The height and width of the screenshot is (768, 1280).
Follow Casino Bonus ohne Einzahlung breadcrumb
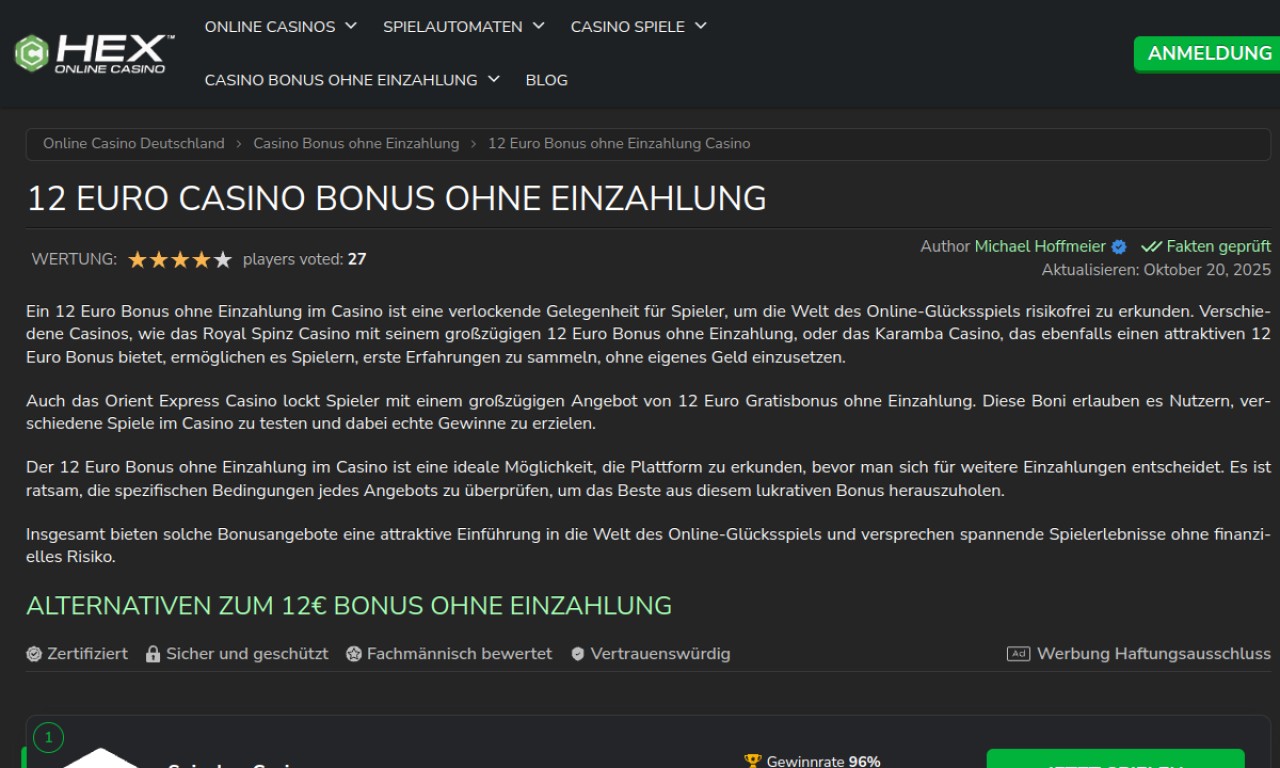click(x=356, y=144)
